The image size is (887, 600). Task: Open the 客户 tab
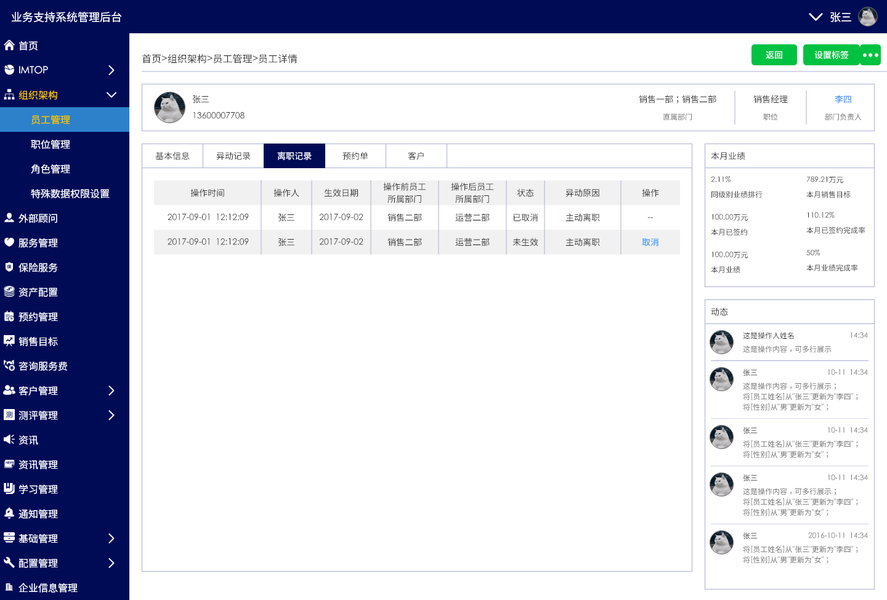coord(416,156)
